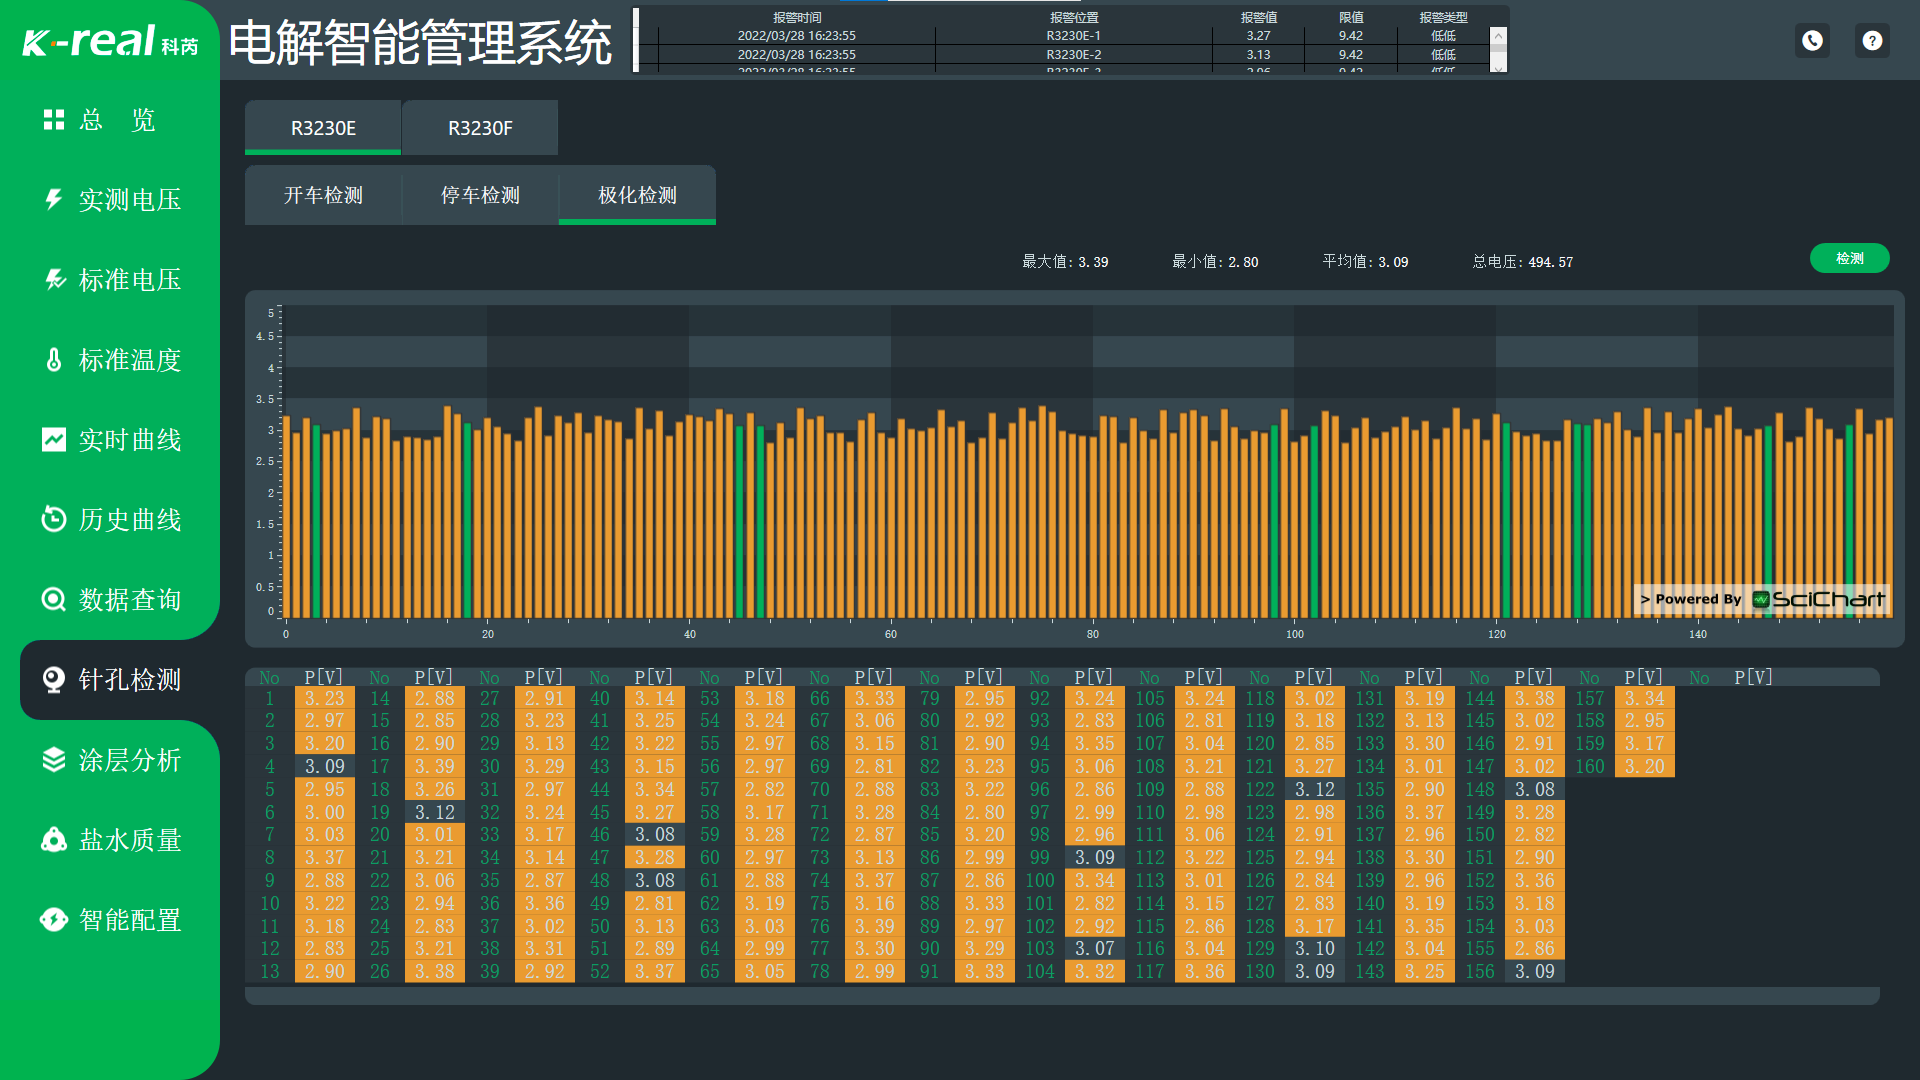Click the magnifier icon beside 数据查询
Image resolution: width=1920 pixels, height=1080 pixels.
[54, 599]
